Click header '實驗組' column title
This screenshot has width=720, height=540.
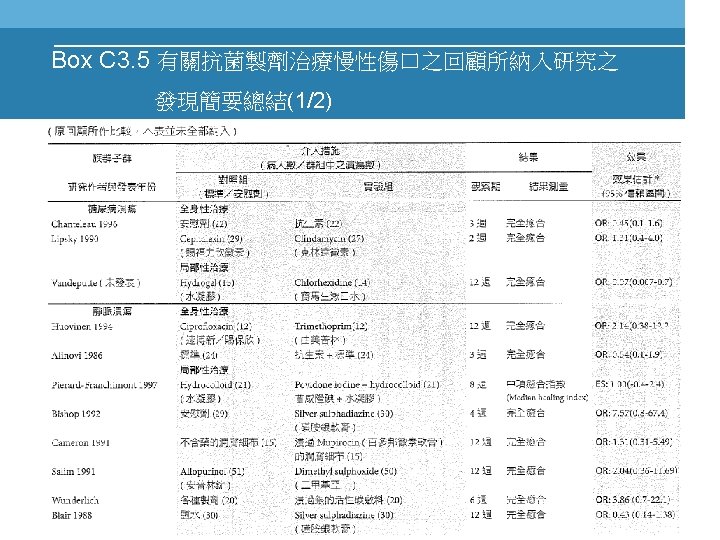pyautogui.click(x=378, y=186)
